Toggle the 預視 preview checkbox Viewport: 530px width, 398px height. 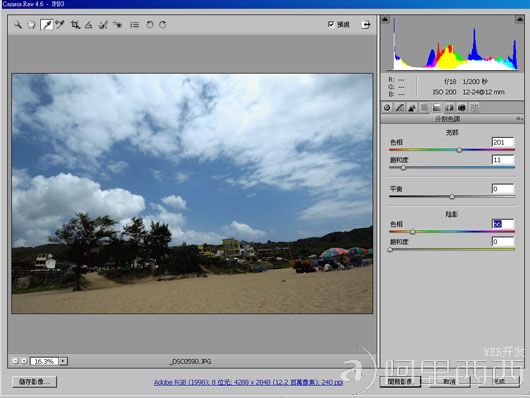331,24
